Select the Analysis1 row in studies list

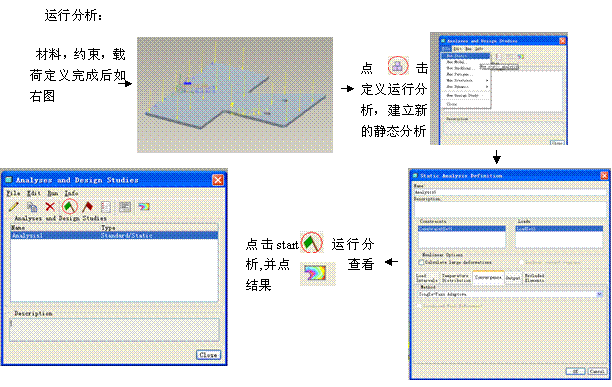[114, 235]
